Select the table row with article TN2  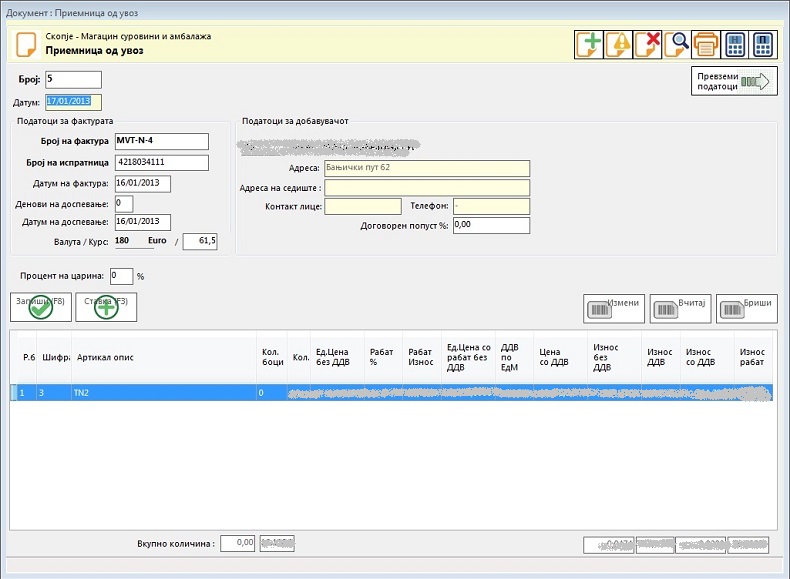(x=391, y=393)
